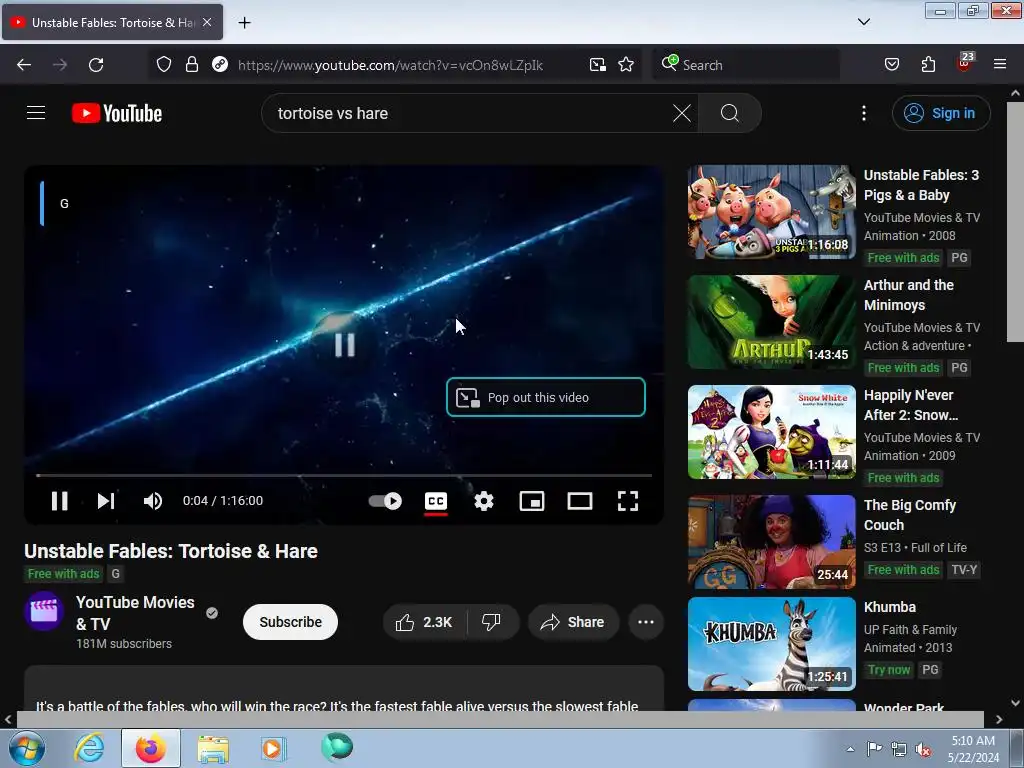Open the Action Center flag tray icon
Viewport: 1024px width, 768px height.
(874, 749)
